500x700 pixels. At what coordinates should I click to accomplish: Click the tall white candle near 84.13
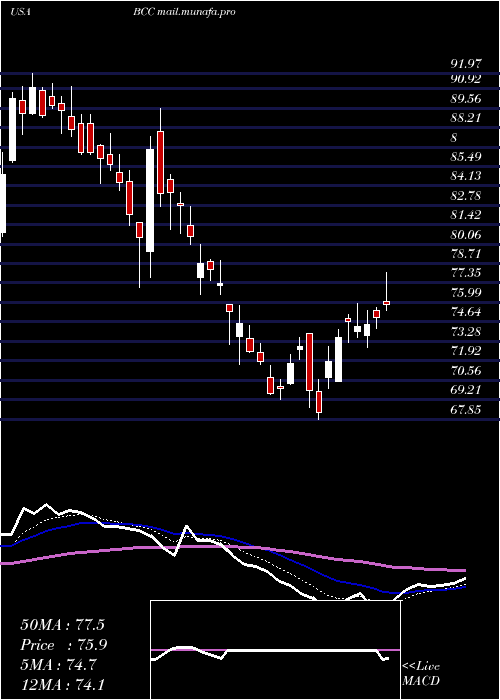point(150,200)
